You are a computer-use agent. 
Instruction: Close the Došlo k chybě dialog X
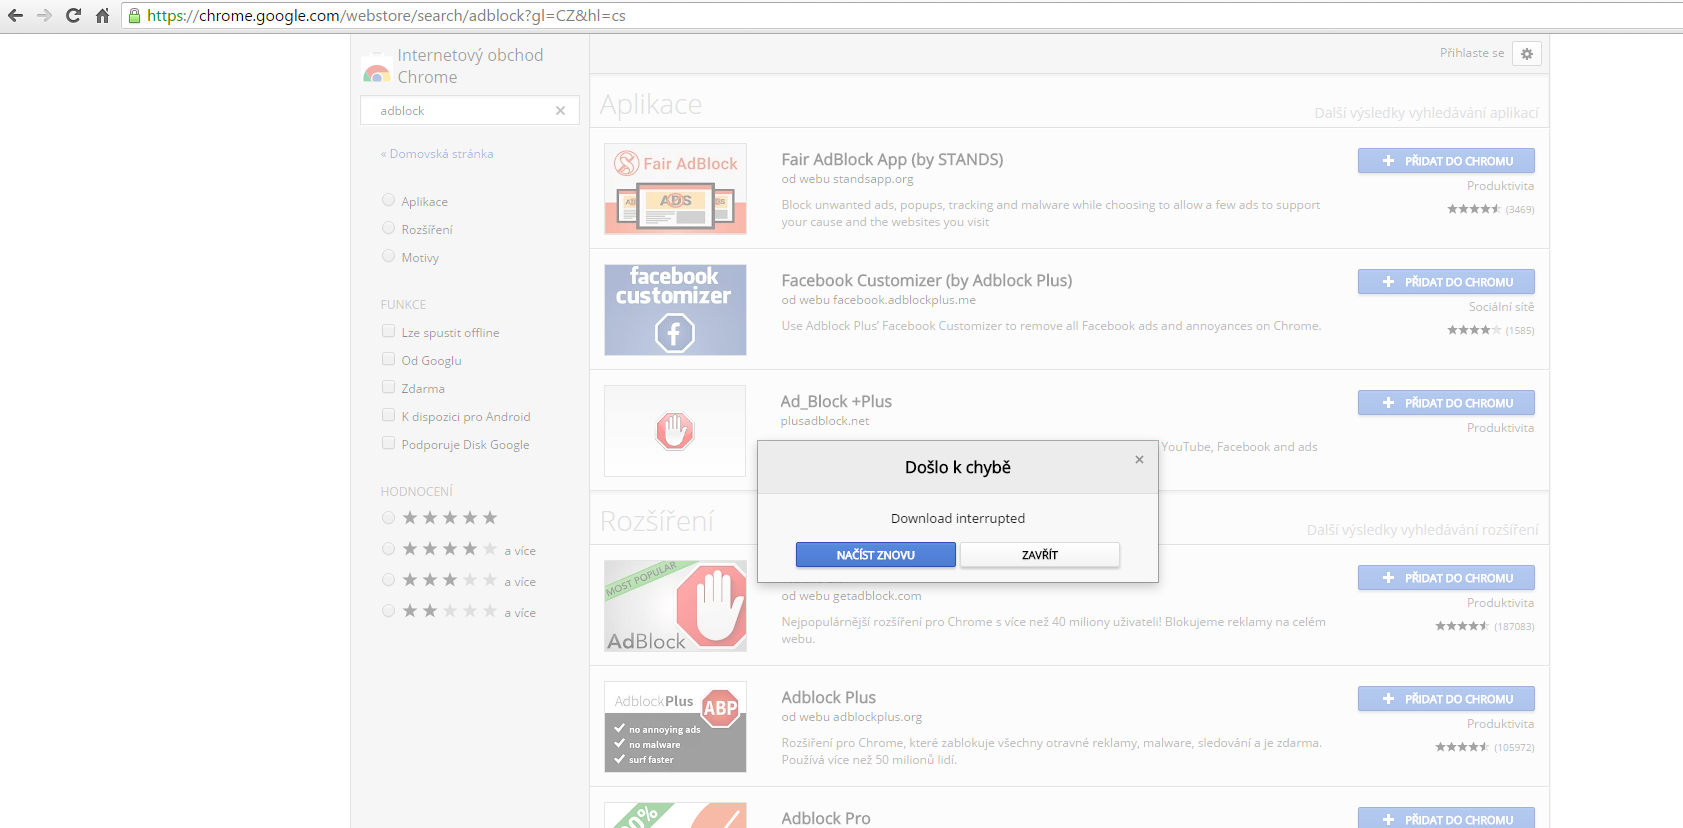click(x=1139, y=460)
